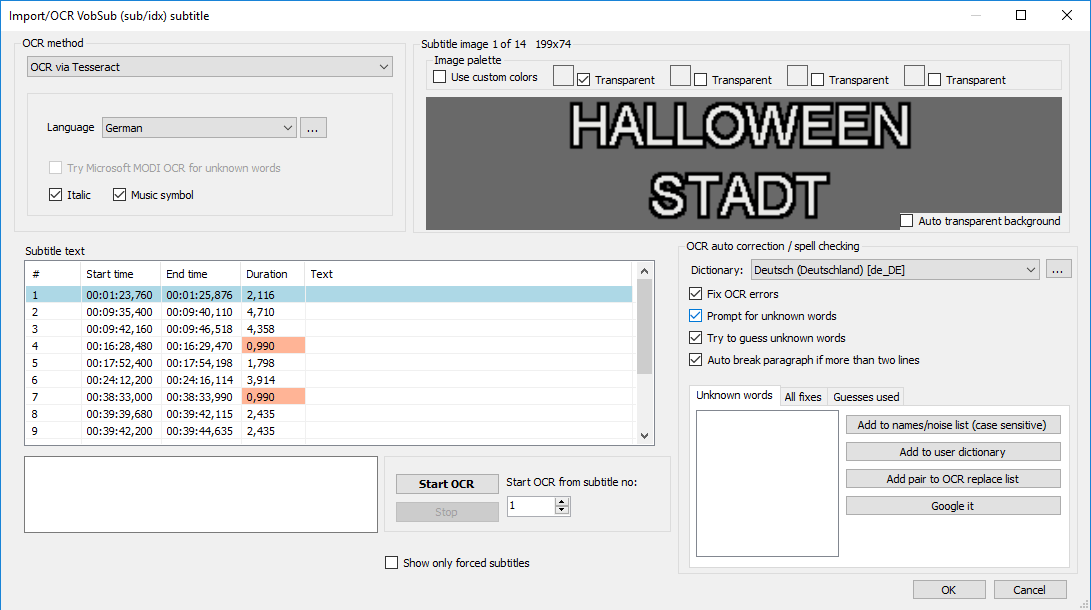Click the subtitle list scrollbar thumb
The image size is (1091, 610).
644,327
